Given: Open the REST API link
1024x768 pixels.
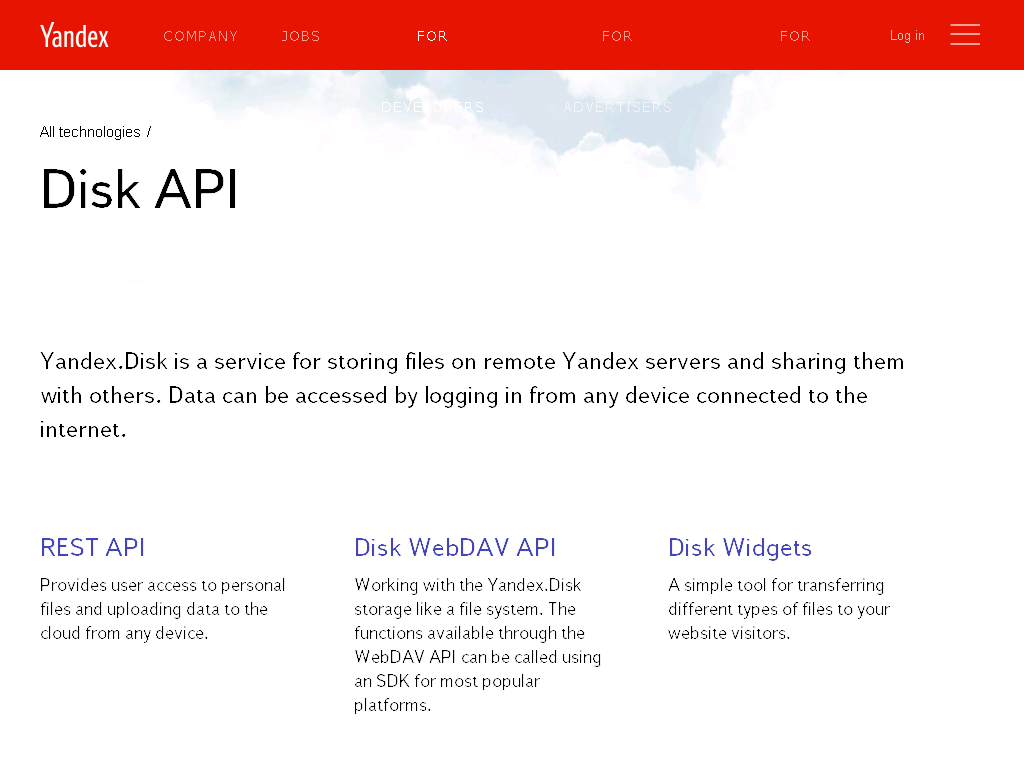Looking at the screenshot, I should (x=92, y=547).
